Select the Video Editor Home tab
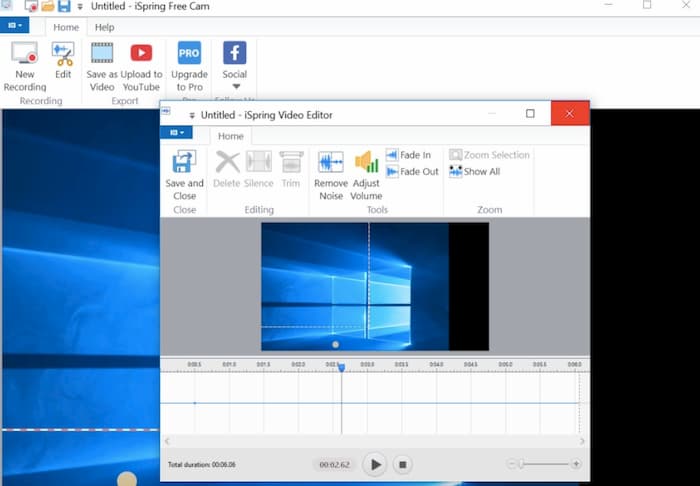700x486 pixels. point(230,136)
